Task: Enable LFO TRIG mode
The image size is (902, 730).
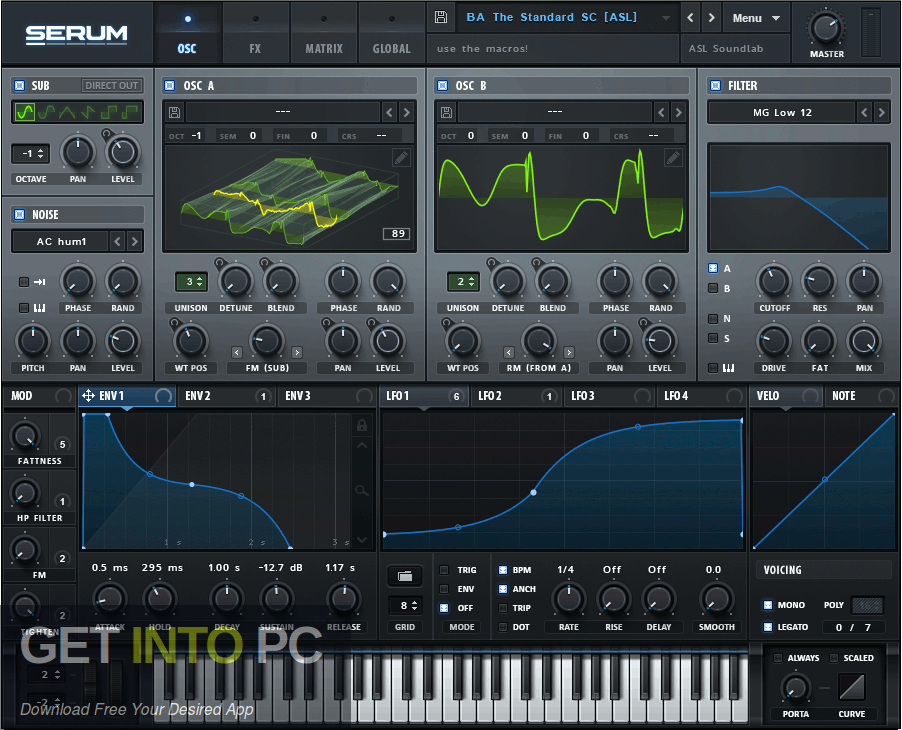Action: coord(444,570)
